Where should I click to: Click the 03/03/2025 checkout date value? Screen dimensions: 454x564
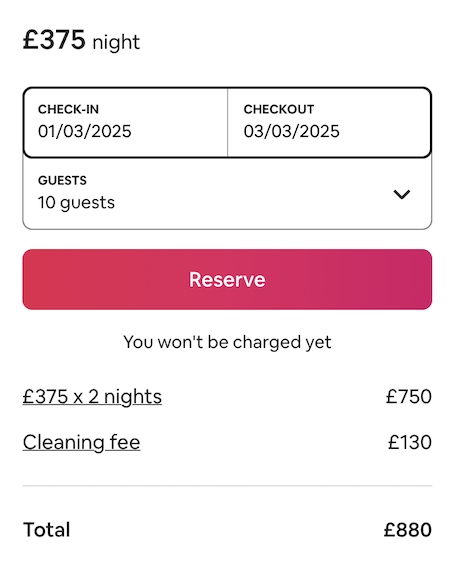click(291, 131)
